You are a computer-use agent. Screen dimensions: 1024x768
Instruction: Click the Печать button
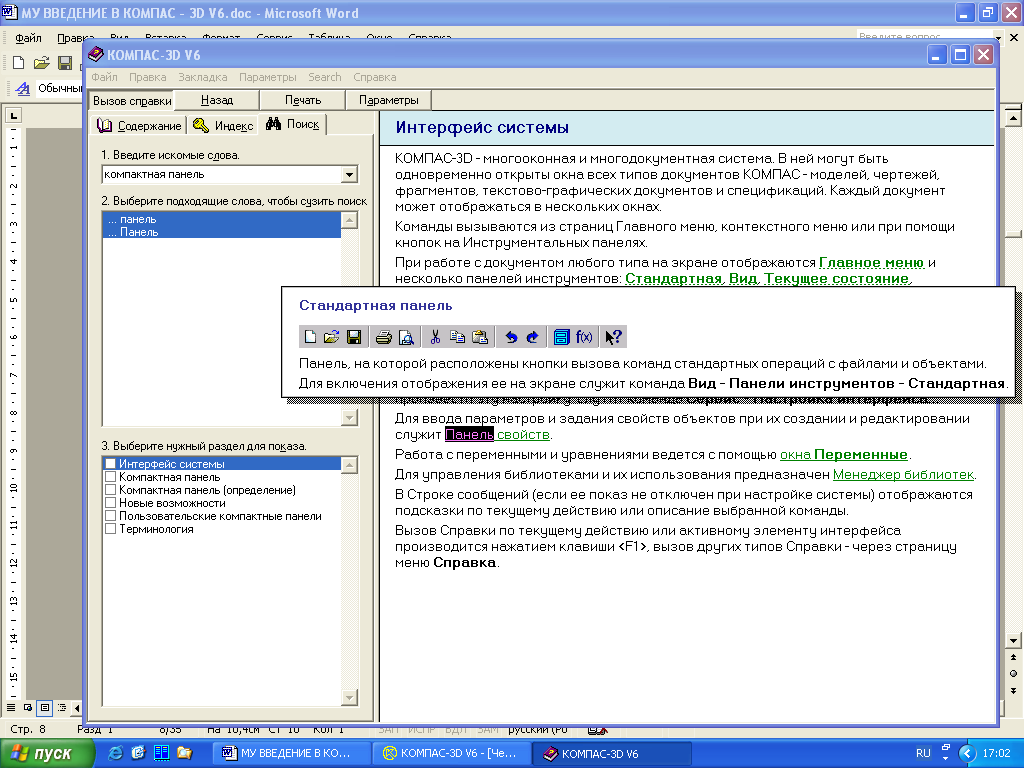[x=303, y=100]
